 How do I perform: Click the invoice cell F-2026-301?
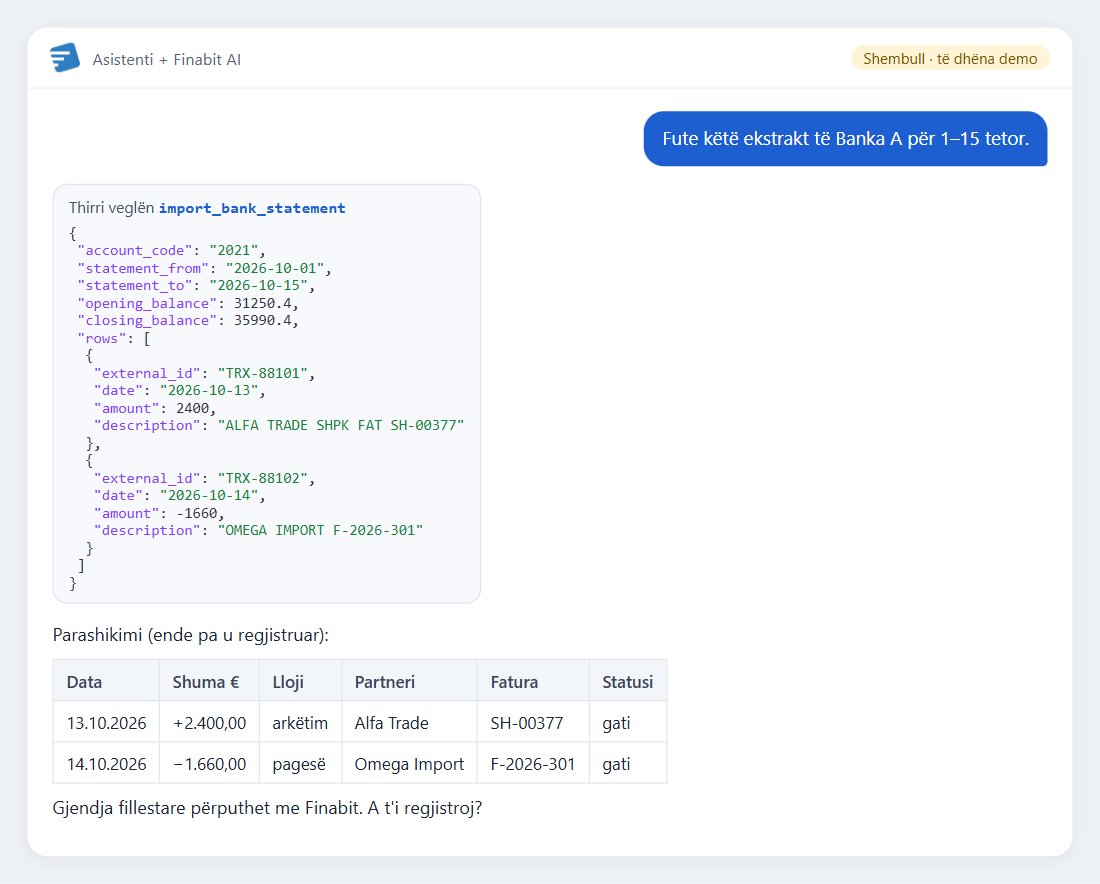pyautogui.click(x=532, y=764)
